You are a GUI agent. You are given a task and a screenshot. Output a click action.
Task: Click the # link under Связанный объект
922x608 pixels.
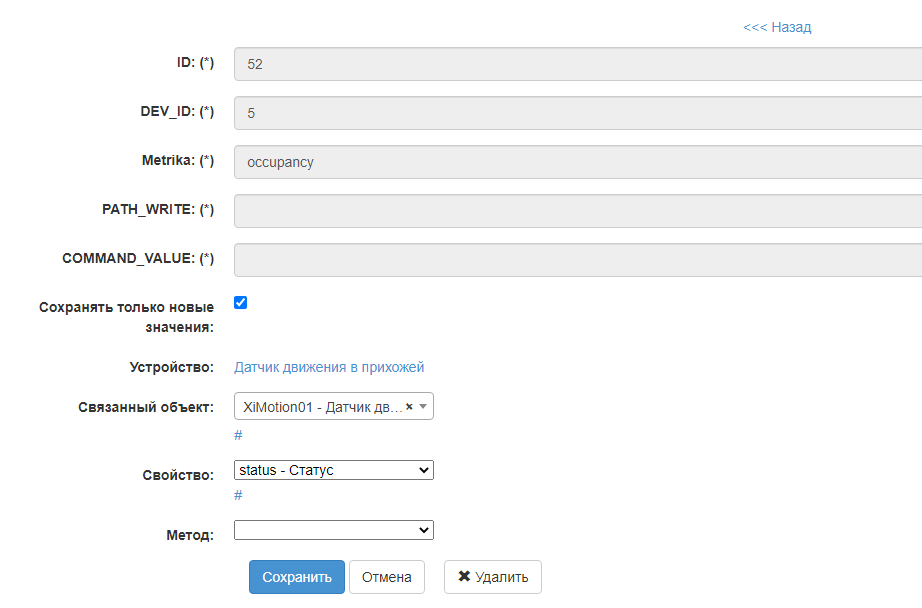(238, 435)
